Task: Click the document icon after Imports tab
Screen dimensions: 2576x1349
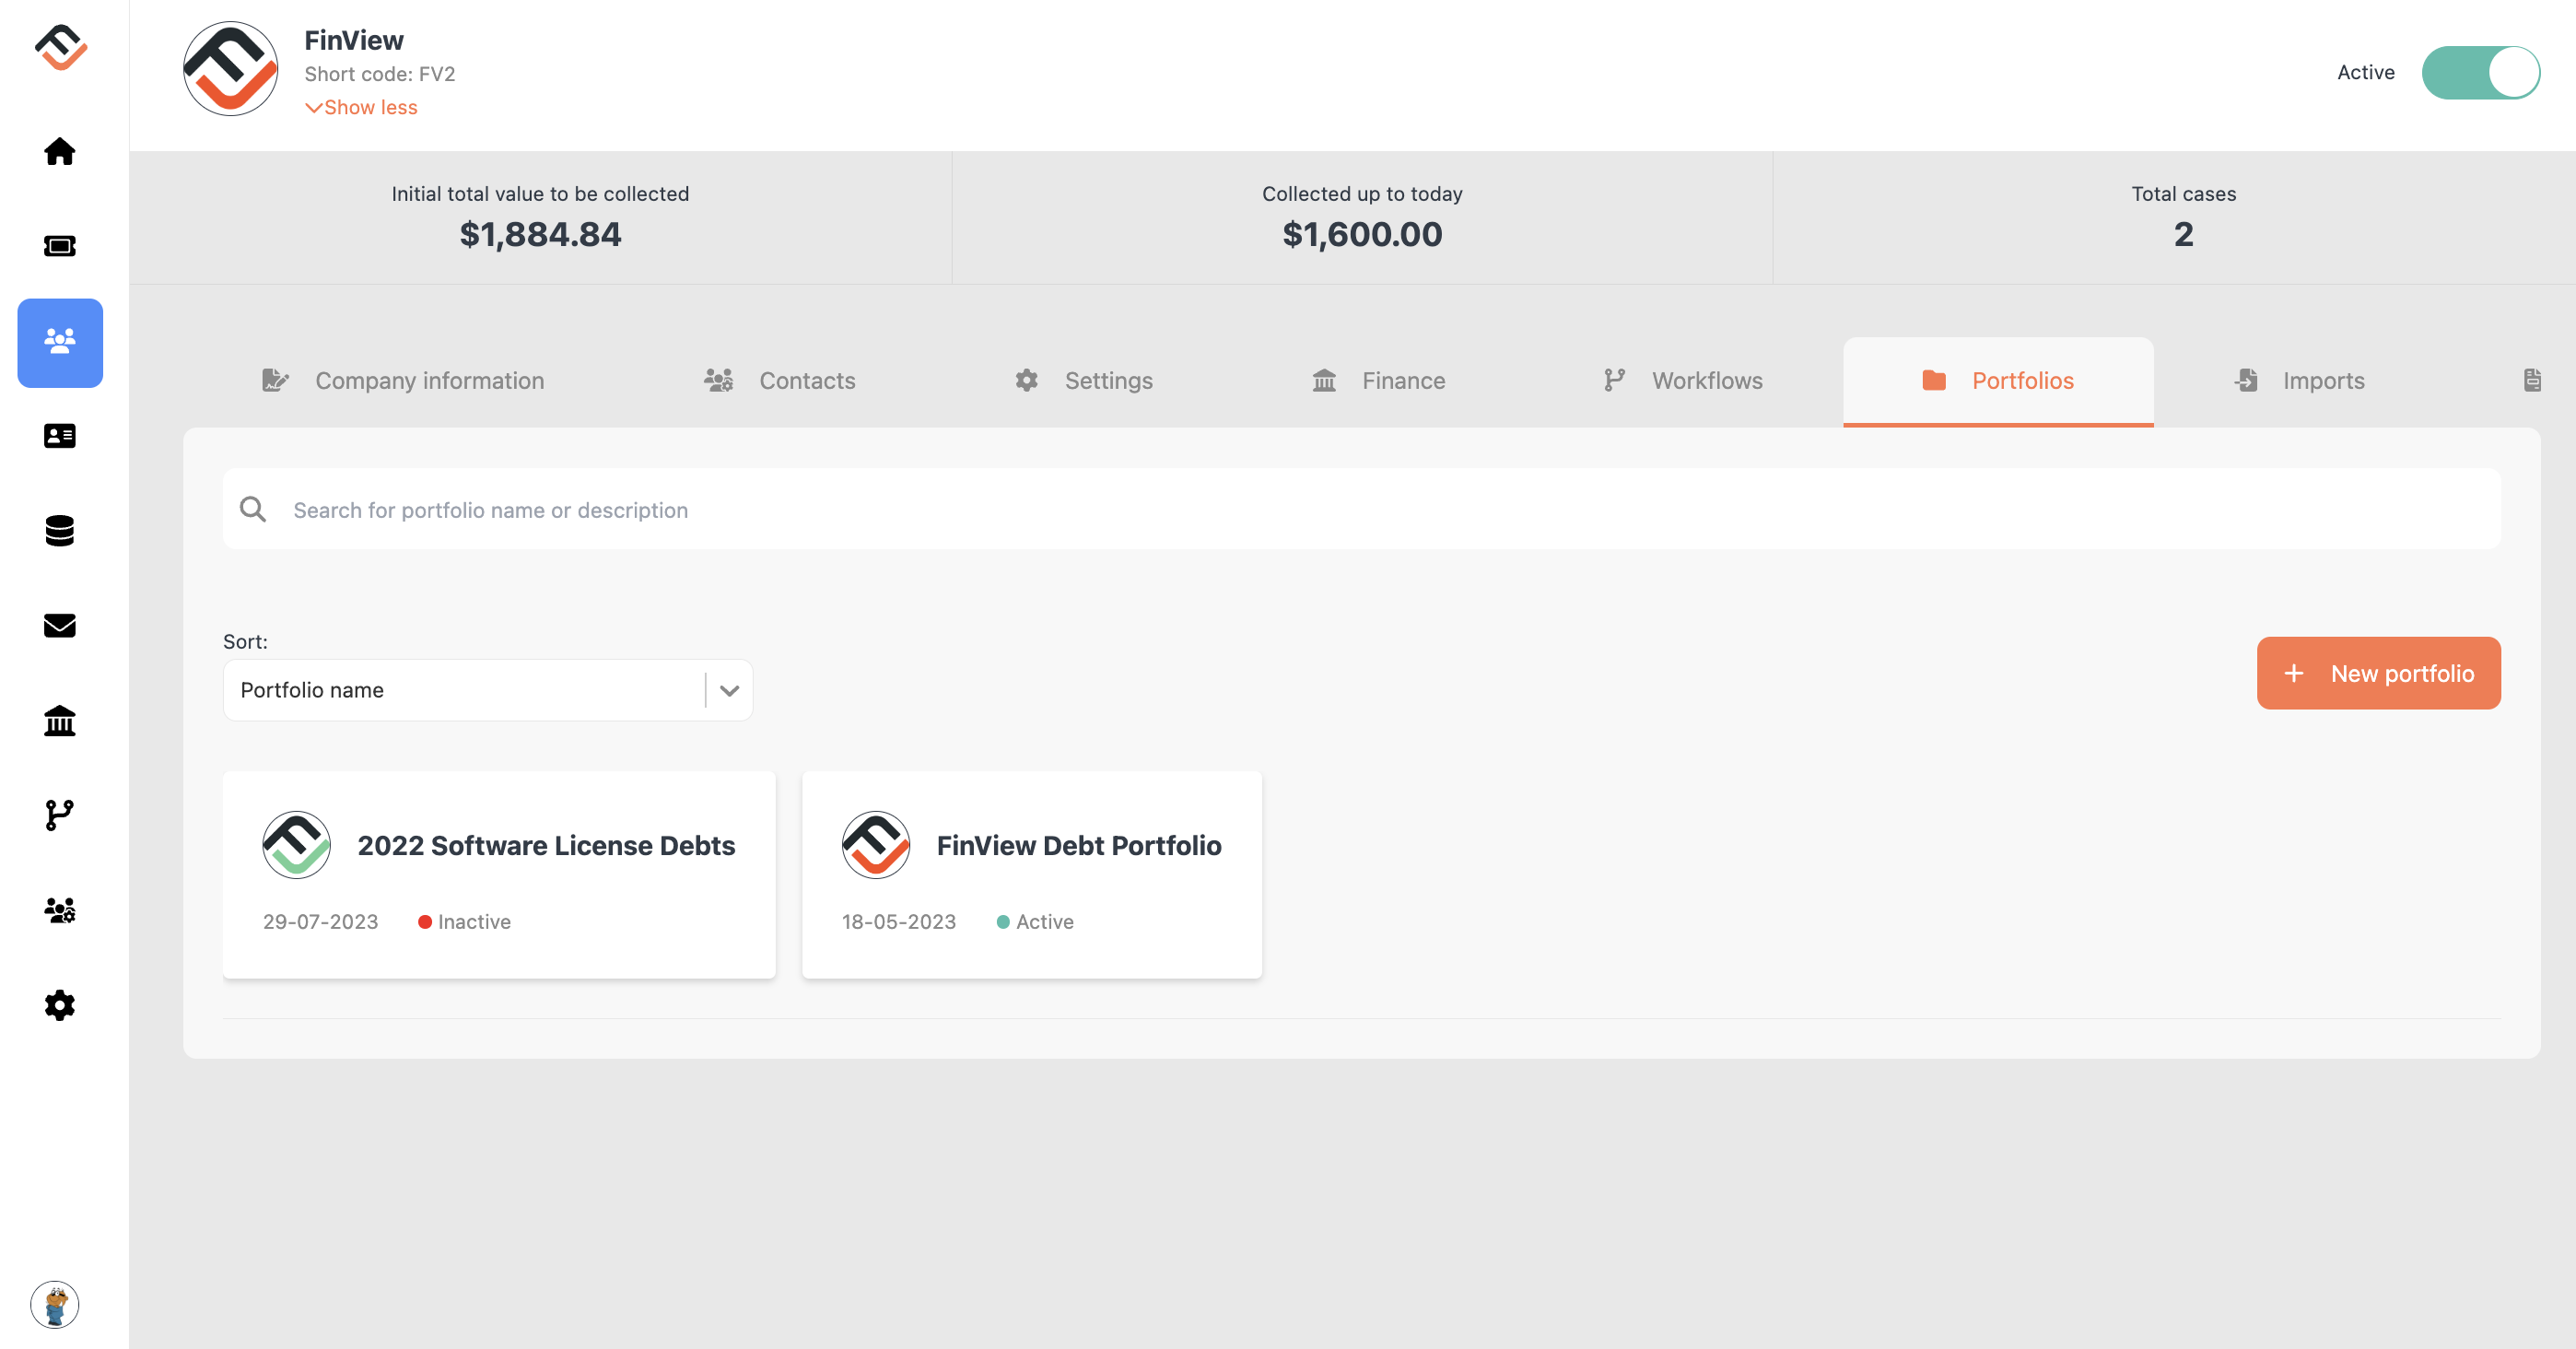Action: 2532,380
